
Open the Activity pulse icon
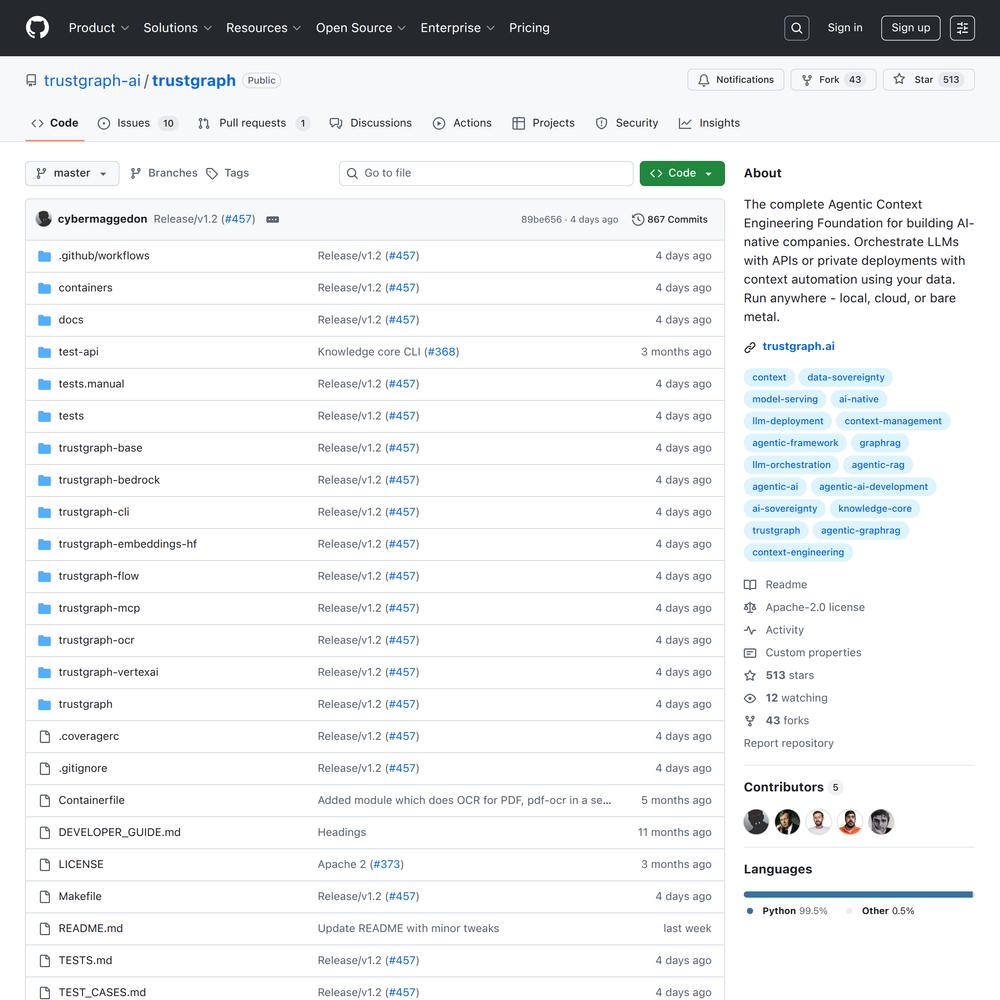[750, 630]
